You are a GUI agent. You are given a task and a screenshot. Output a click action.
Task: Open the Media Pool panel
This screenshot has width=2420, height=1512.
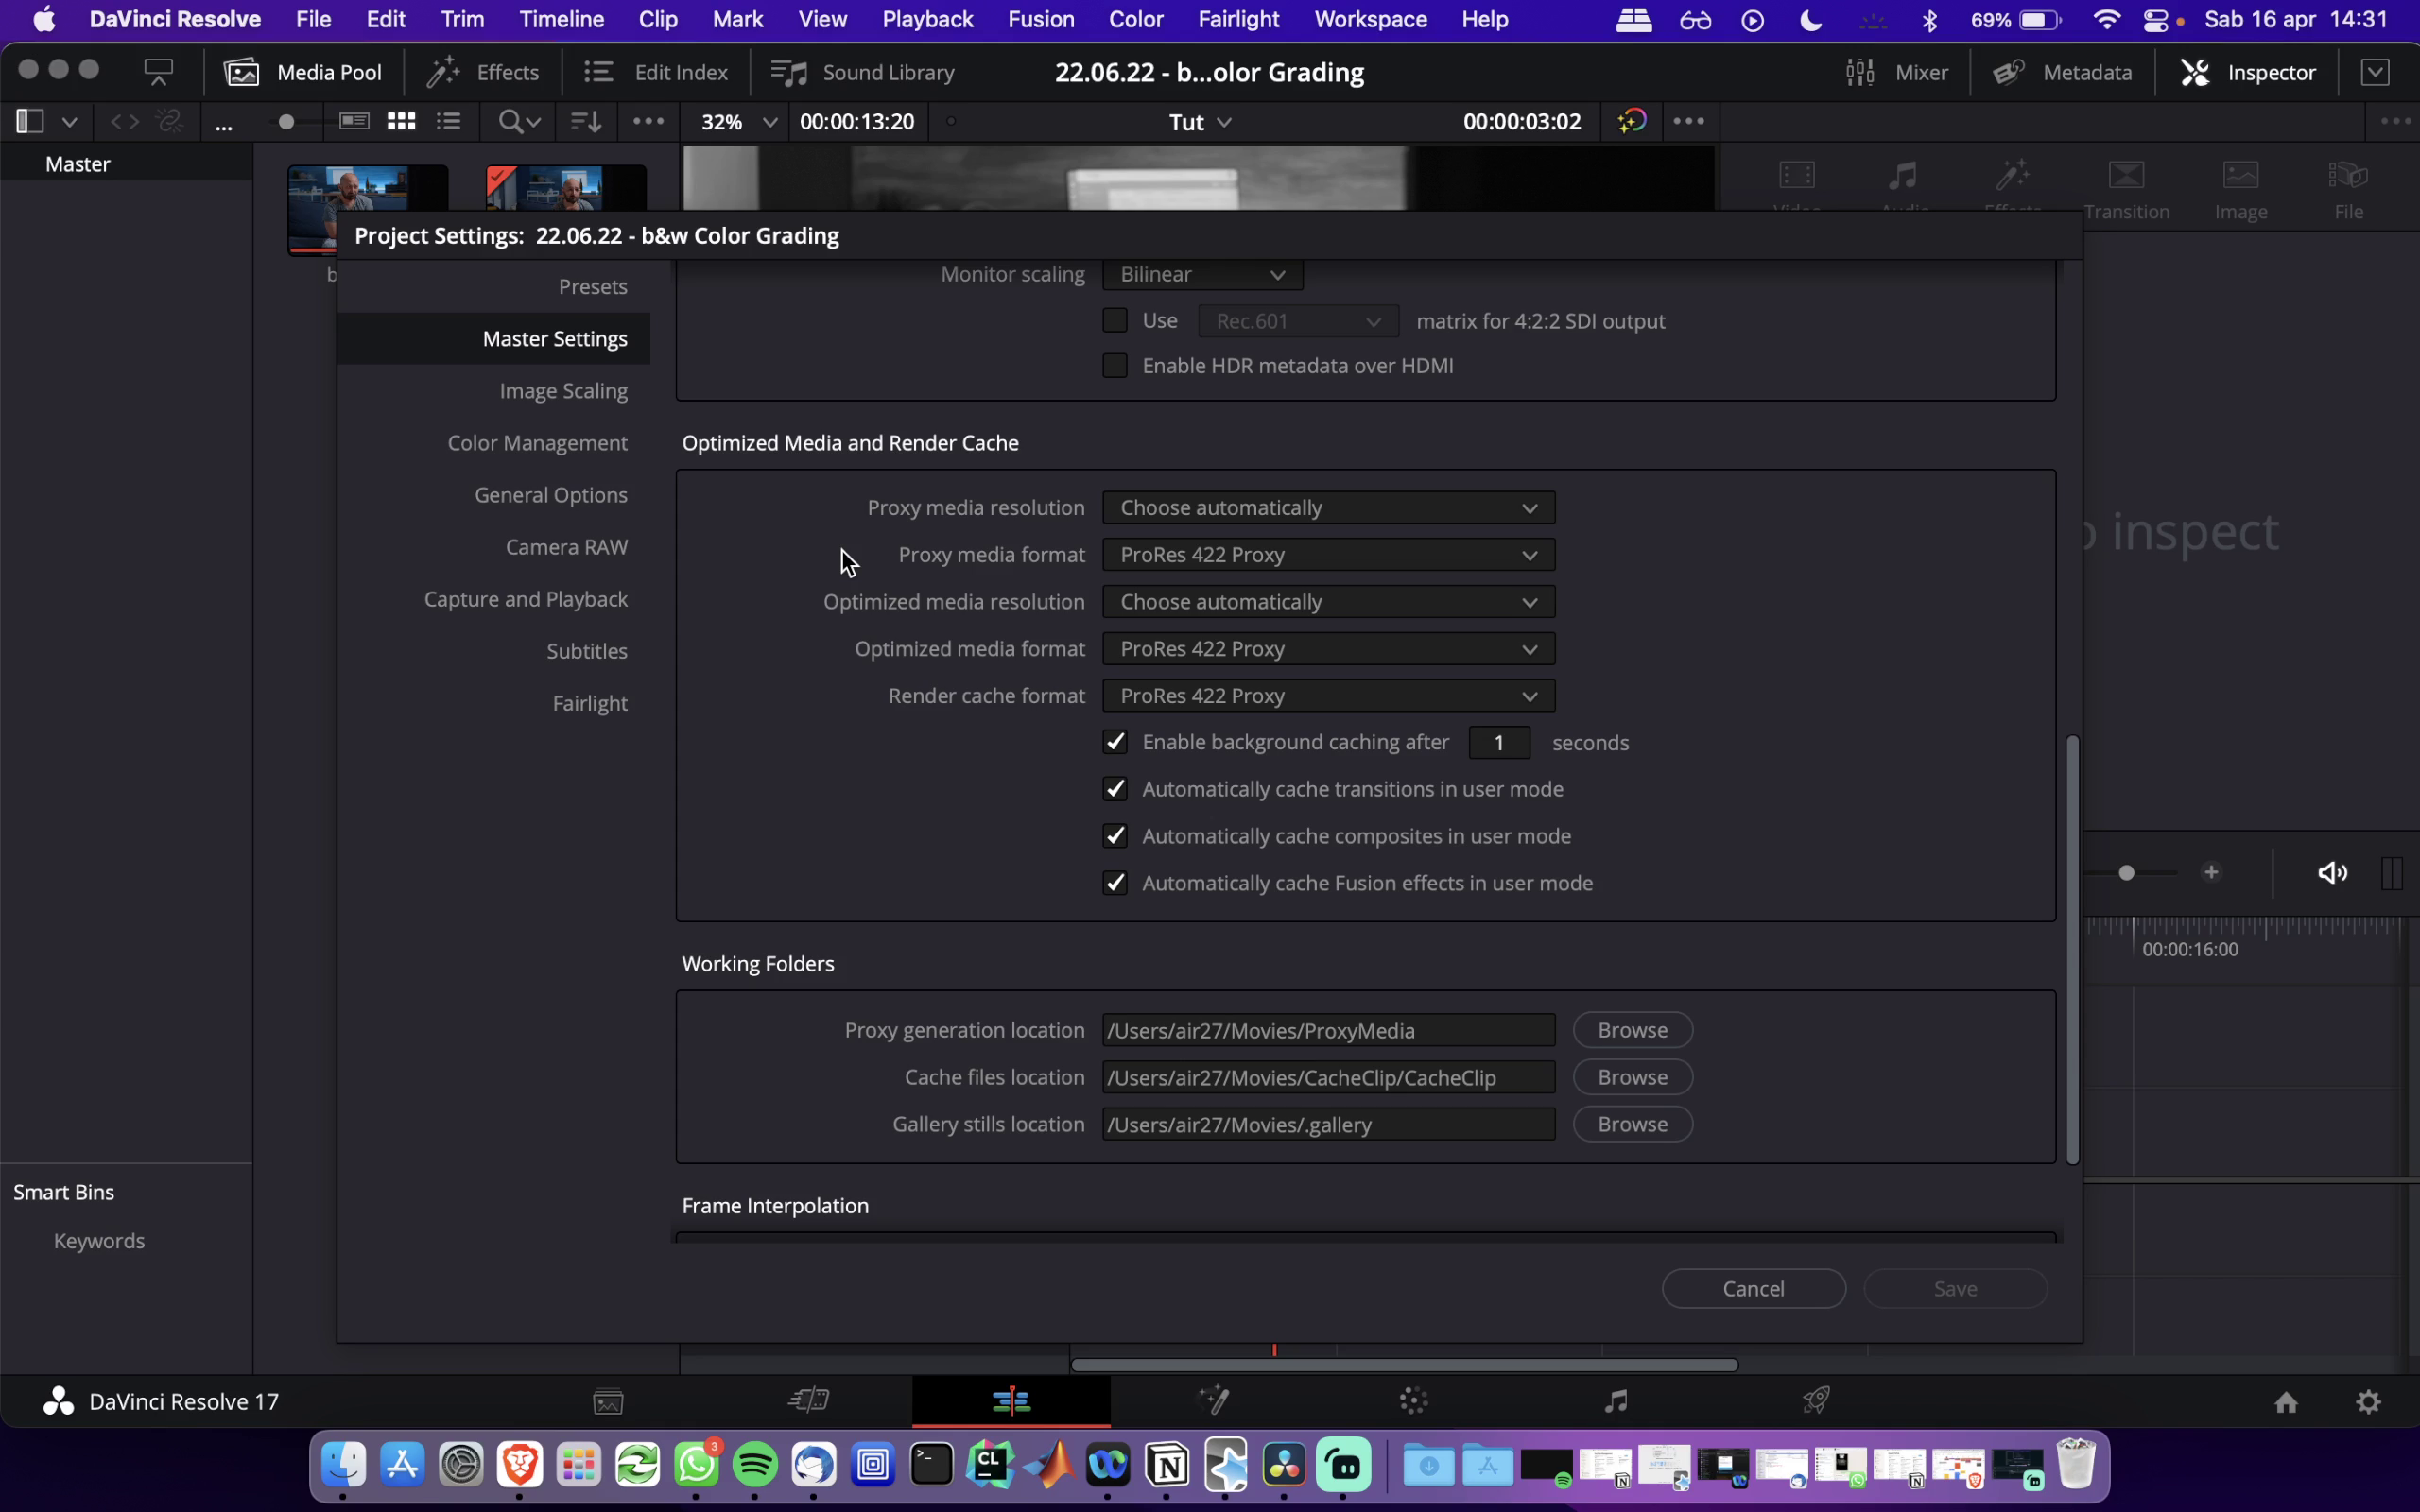click(x=303, y=72)
